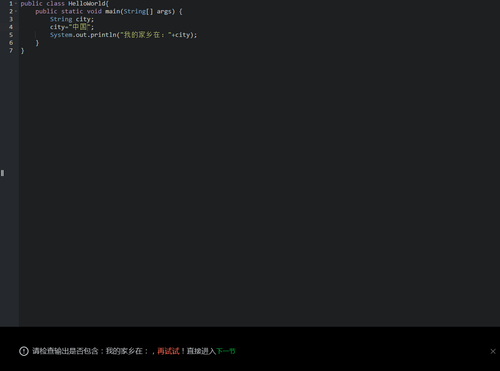Click the left edge panel handle
The width and height of the screenshot is (500, 371).
[x=2, y=173]
